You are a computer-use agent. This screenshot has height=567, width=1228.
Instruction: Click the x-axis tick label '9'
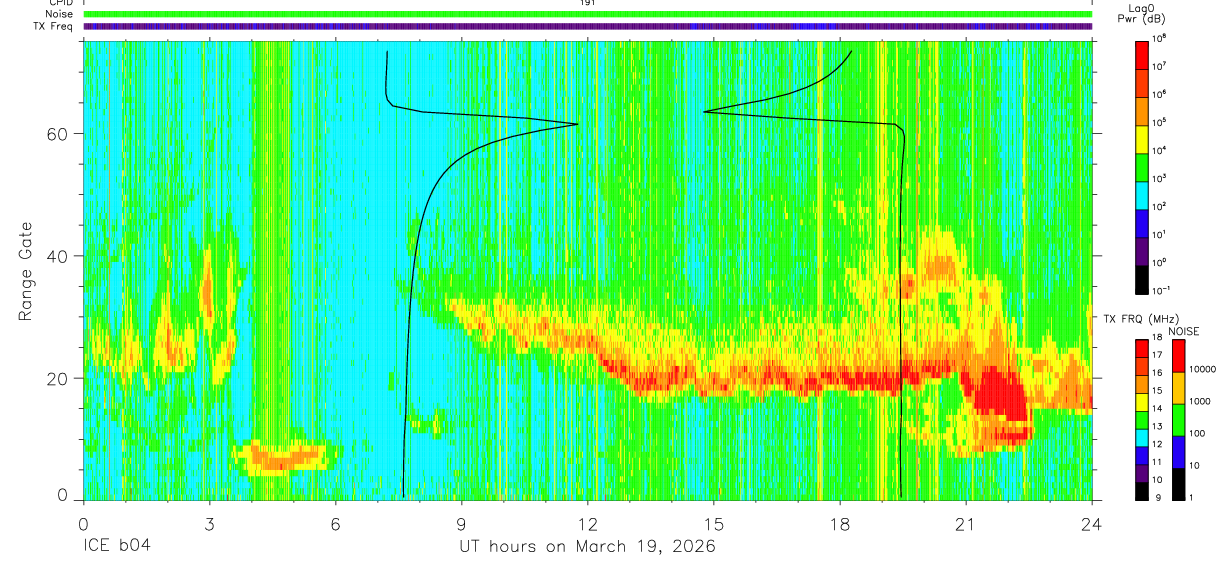(461, 524)
